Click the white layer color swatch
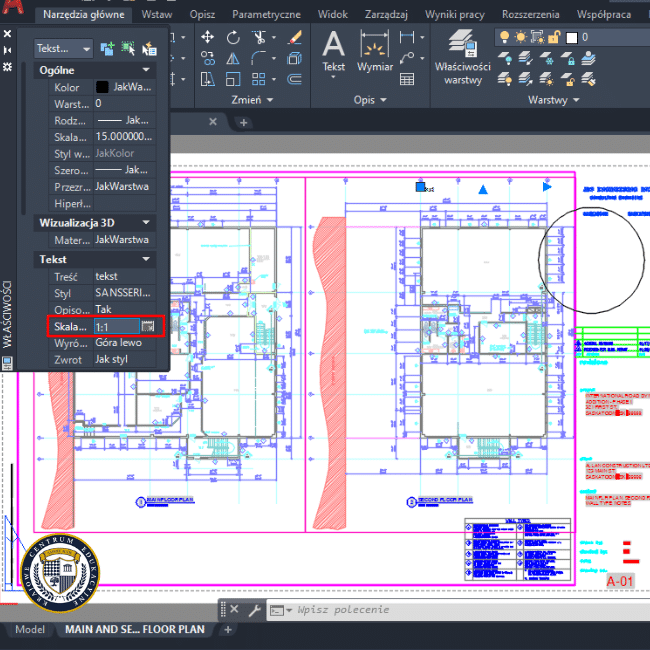Viewport: 650px width, 650px height. 572,38
